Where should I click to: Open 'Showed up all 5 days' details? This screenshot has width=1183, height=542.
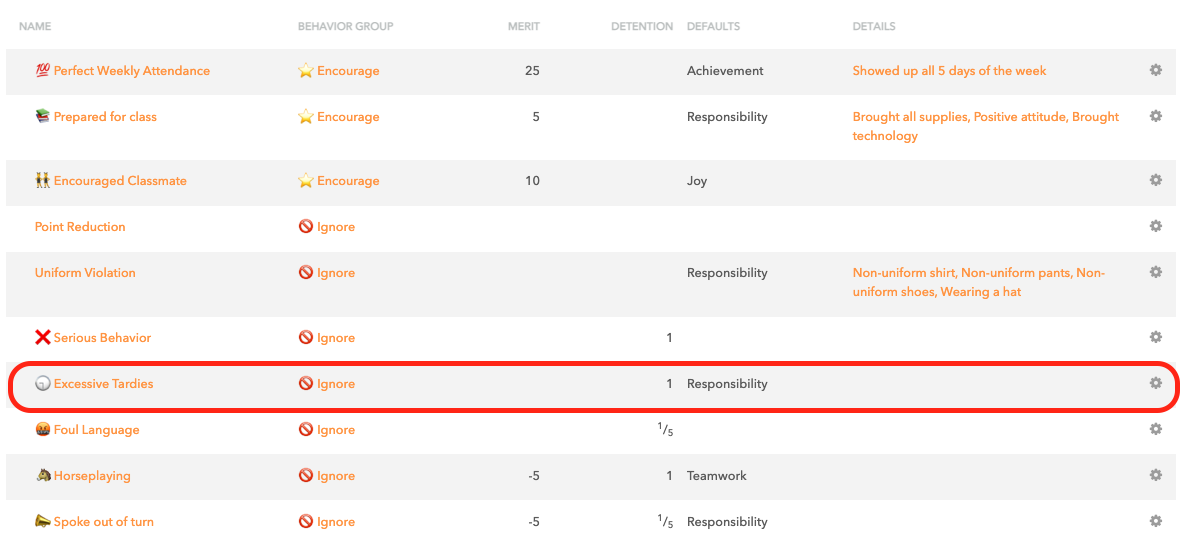[949, 71]
